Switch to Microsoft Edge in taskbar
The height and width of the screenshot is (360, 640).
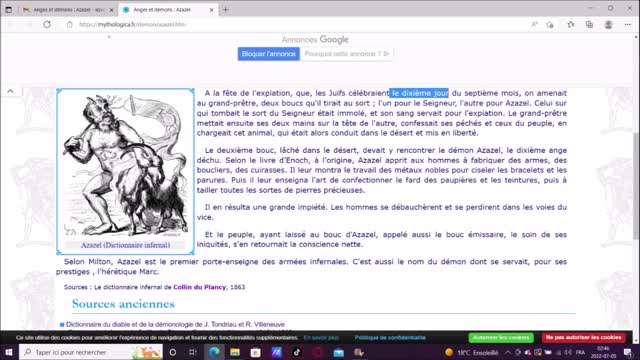click(x=214, y=352)
